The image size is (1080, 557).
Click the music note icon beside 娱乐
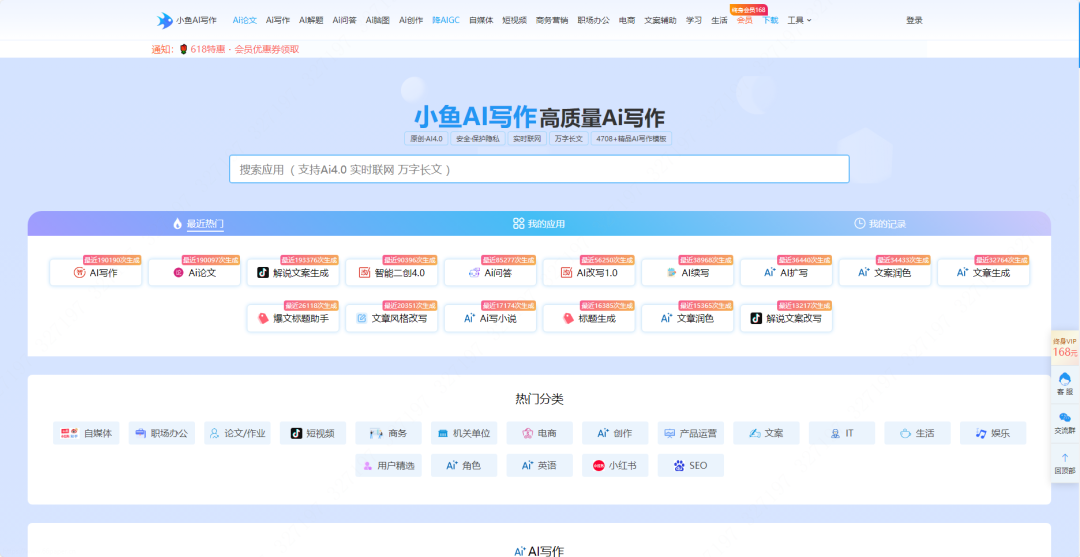click(x=981, y=433)
